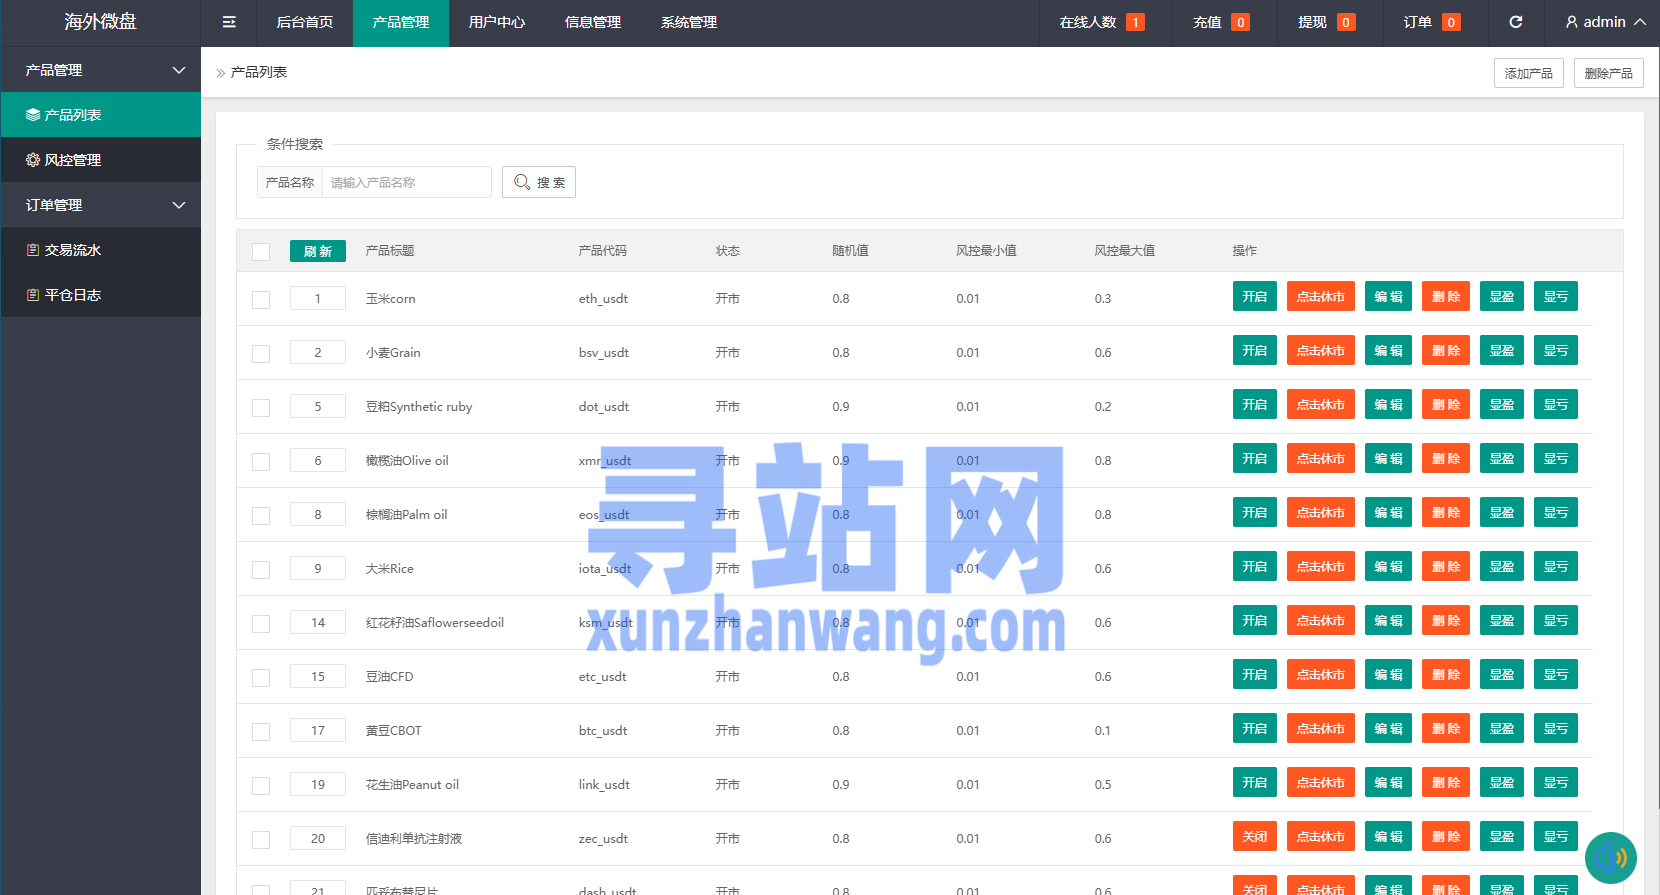This screenshot has height=895, width=1660.
Task: Click the 添加产品 button
Action: click(1529, 73)
